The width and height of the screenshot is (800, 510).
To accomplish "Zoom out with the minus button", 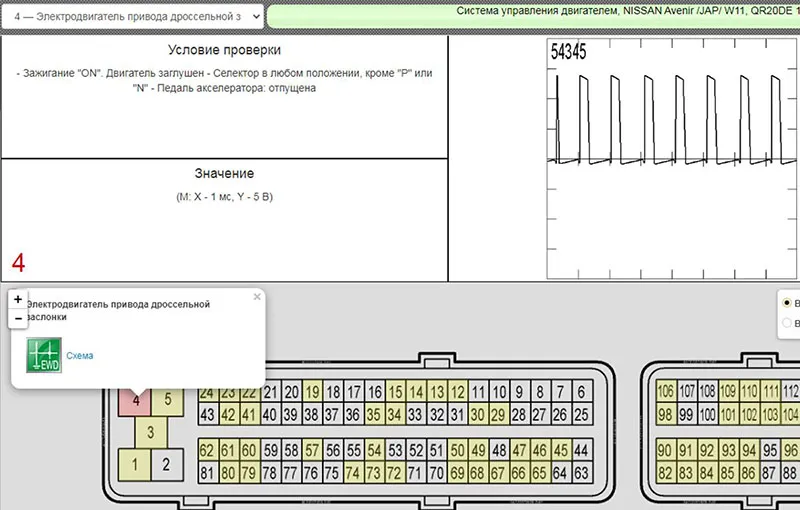I will pyautogui.click(x=18, y=318).
